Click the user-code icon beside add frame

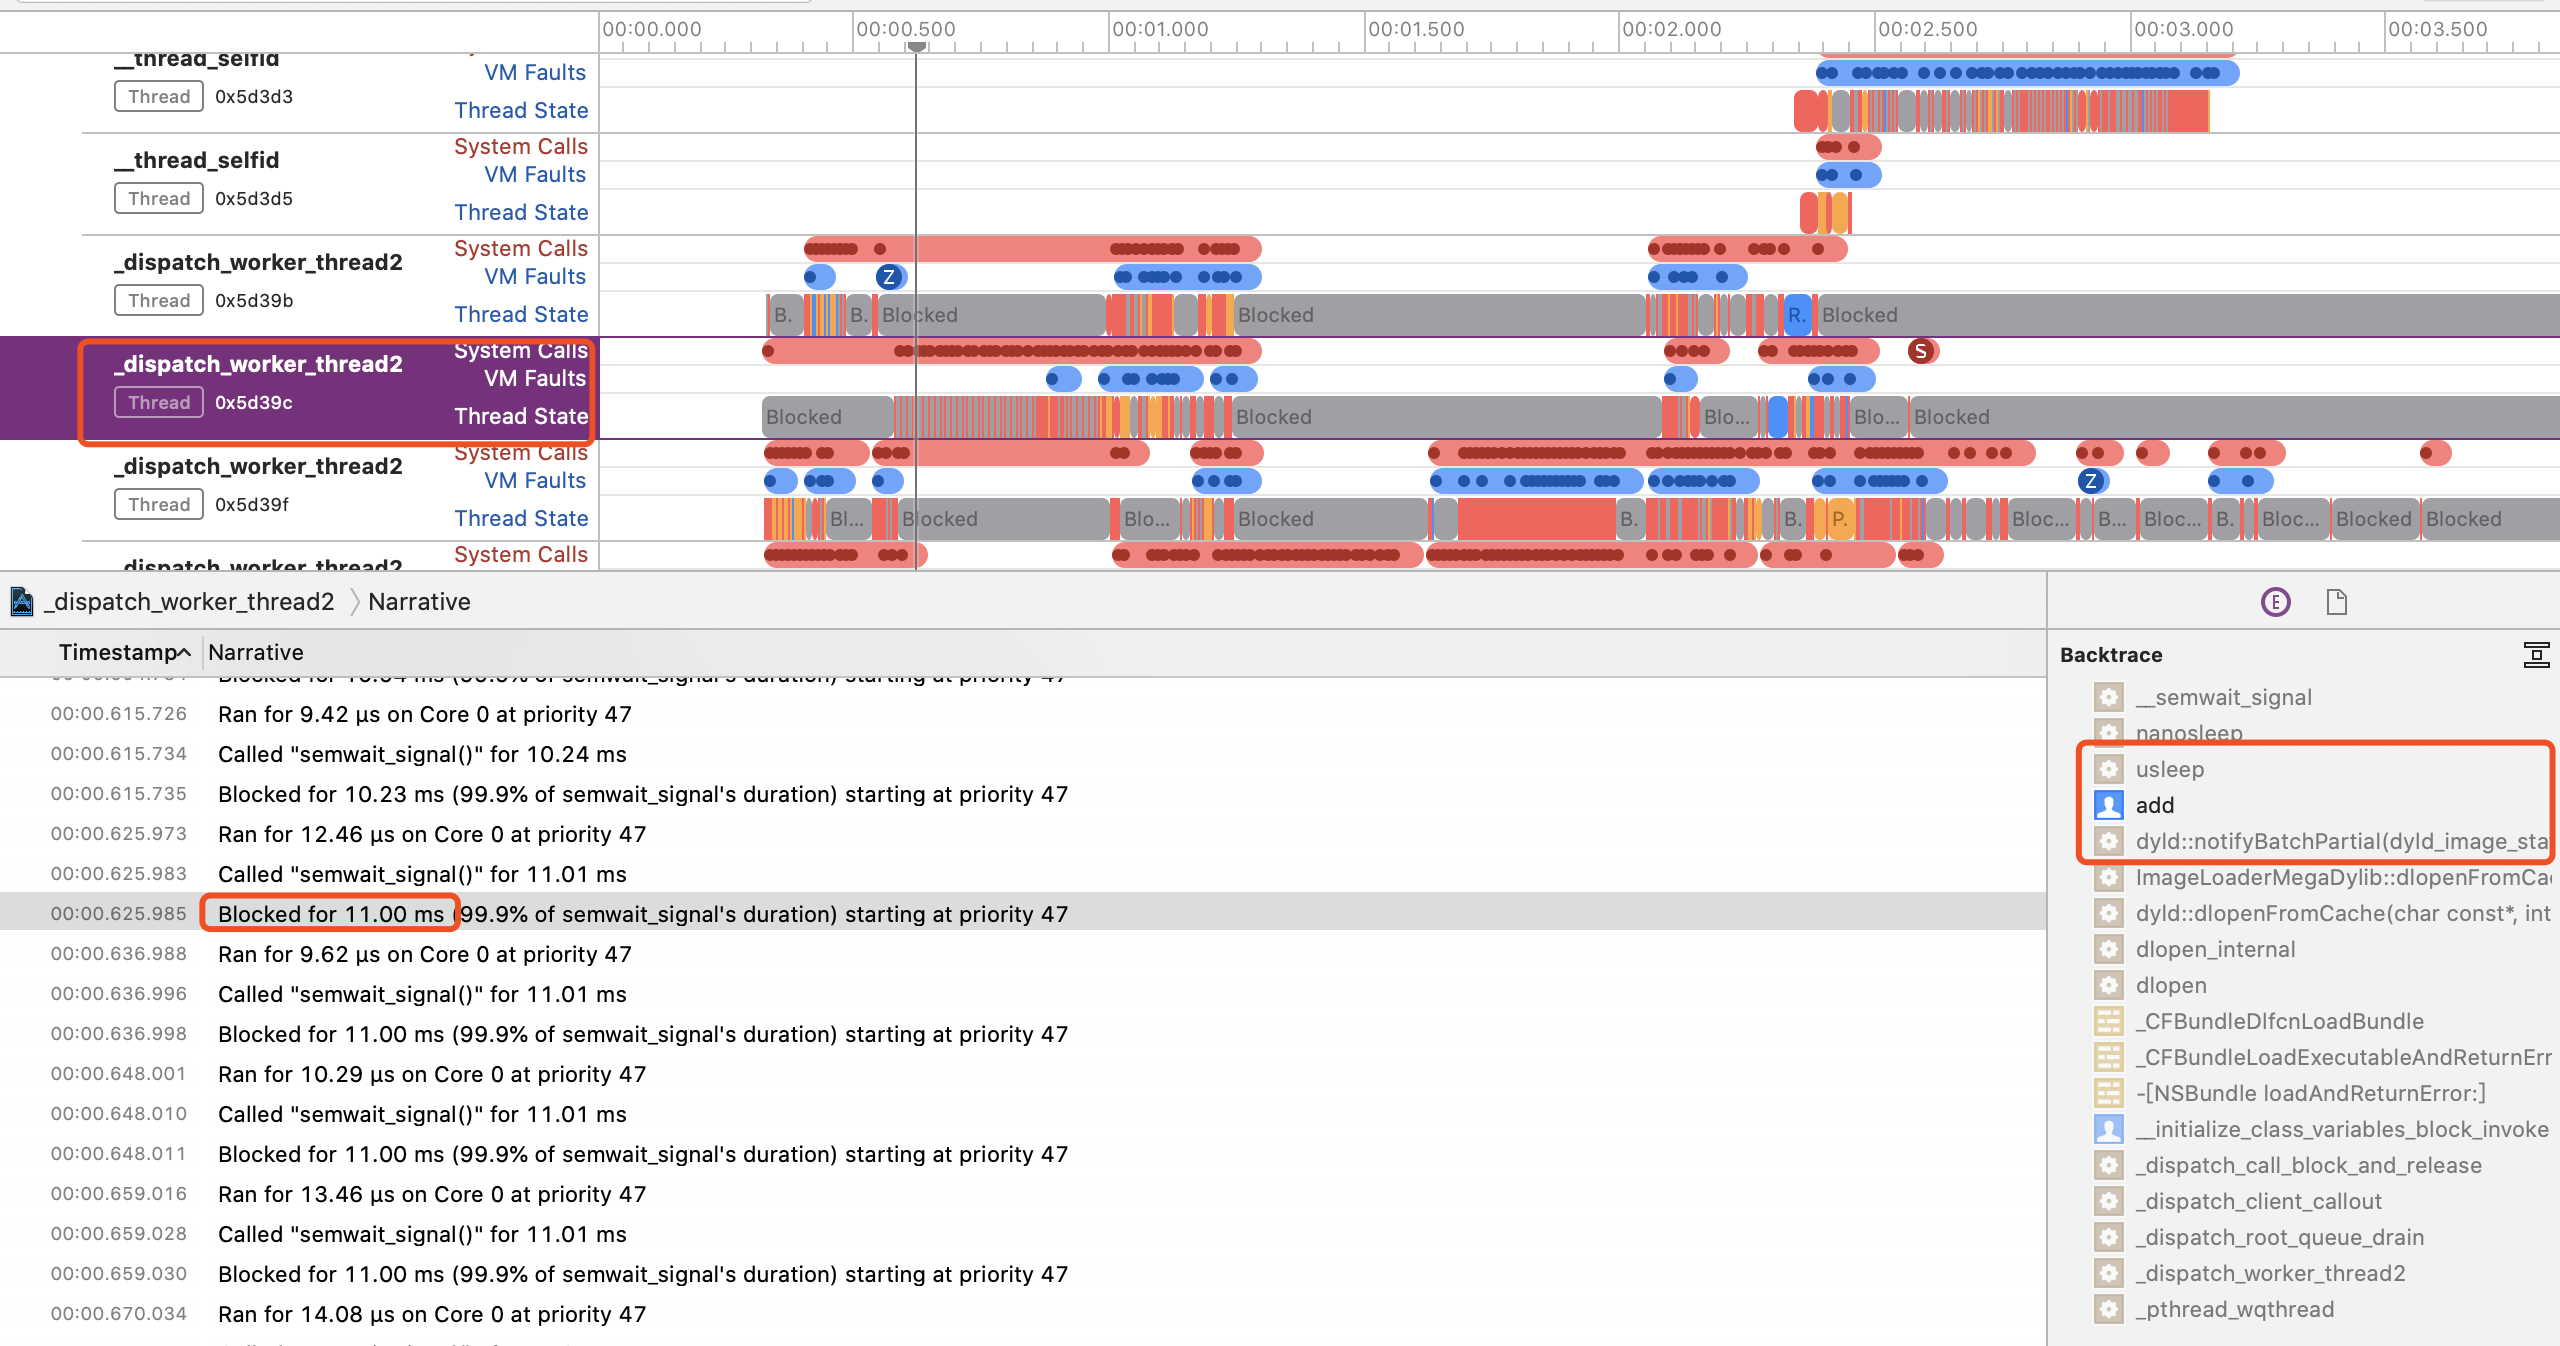[2108, 805]
